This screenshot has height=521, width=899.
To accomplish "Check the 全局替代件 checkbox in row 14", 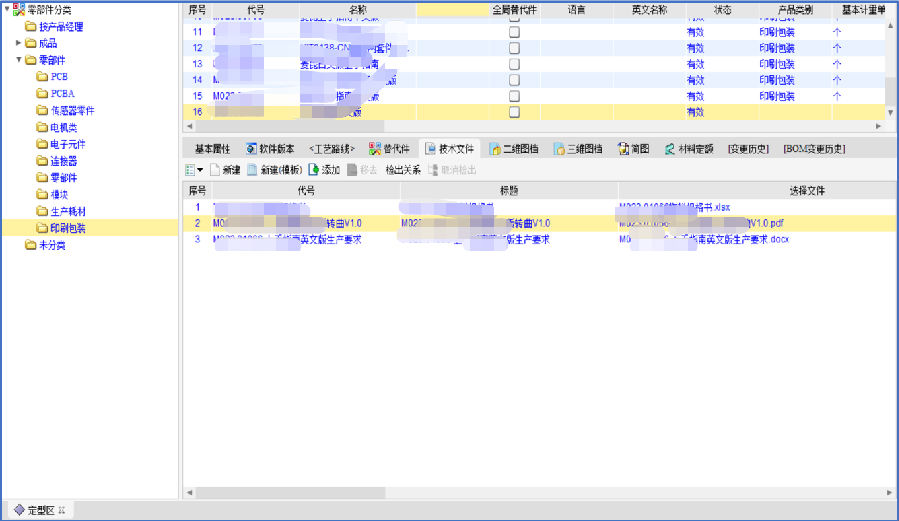I will 514,80.
